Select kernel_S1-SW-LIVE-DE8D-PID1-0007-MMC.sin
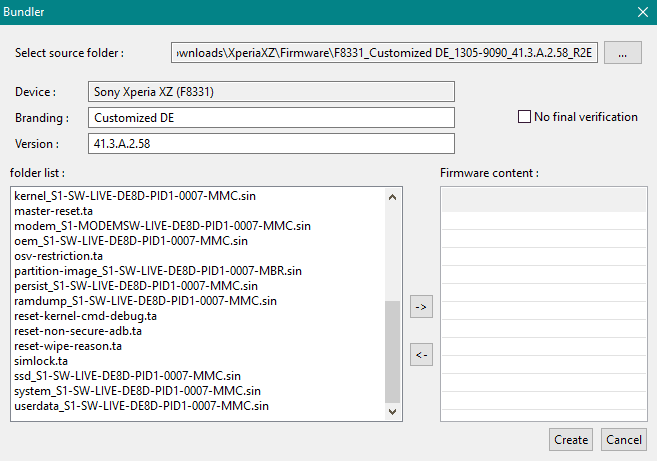The width and height of the screenshot is (657, 461). coord(135,196)
